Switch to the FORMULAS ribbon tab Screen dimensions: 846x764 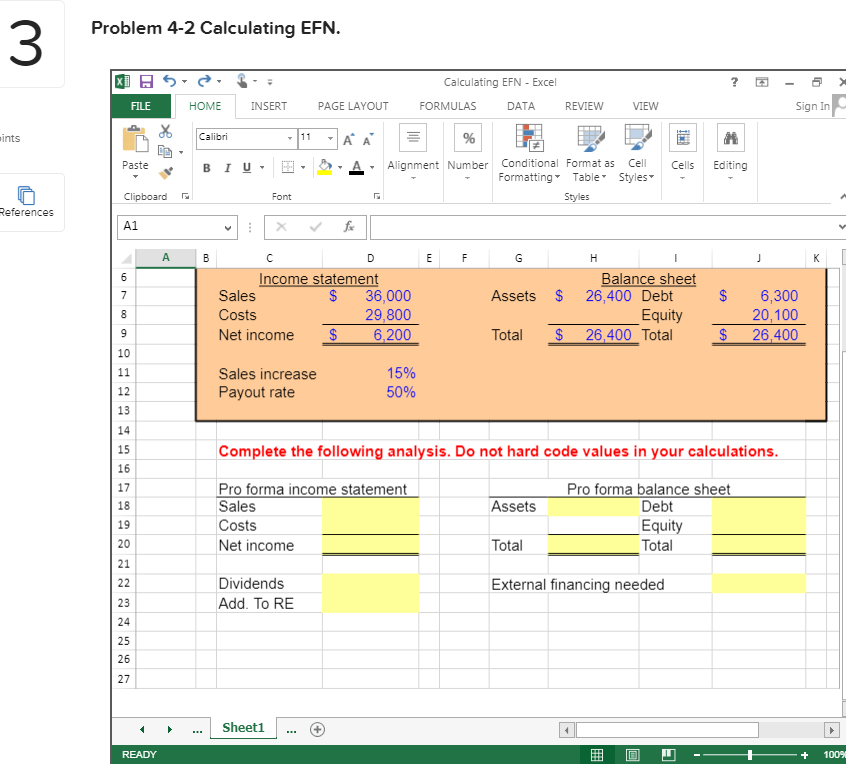[x=447, y=106]
